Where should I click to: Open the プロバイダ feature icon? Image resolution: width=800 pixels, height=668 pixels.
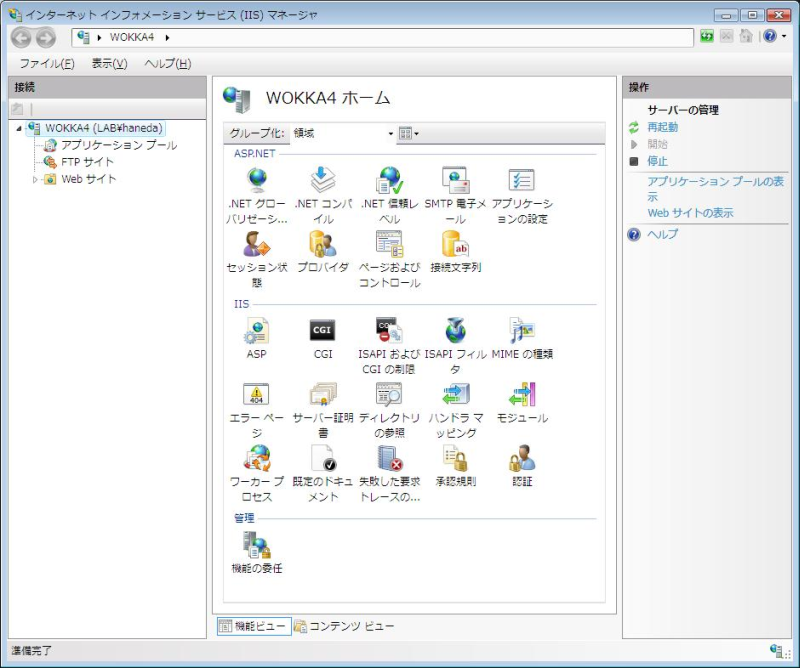(323, 244)
